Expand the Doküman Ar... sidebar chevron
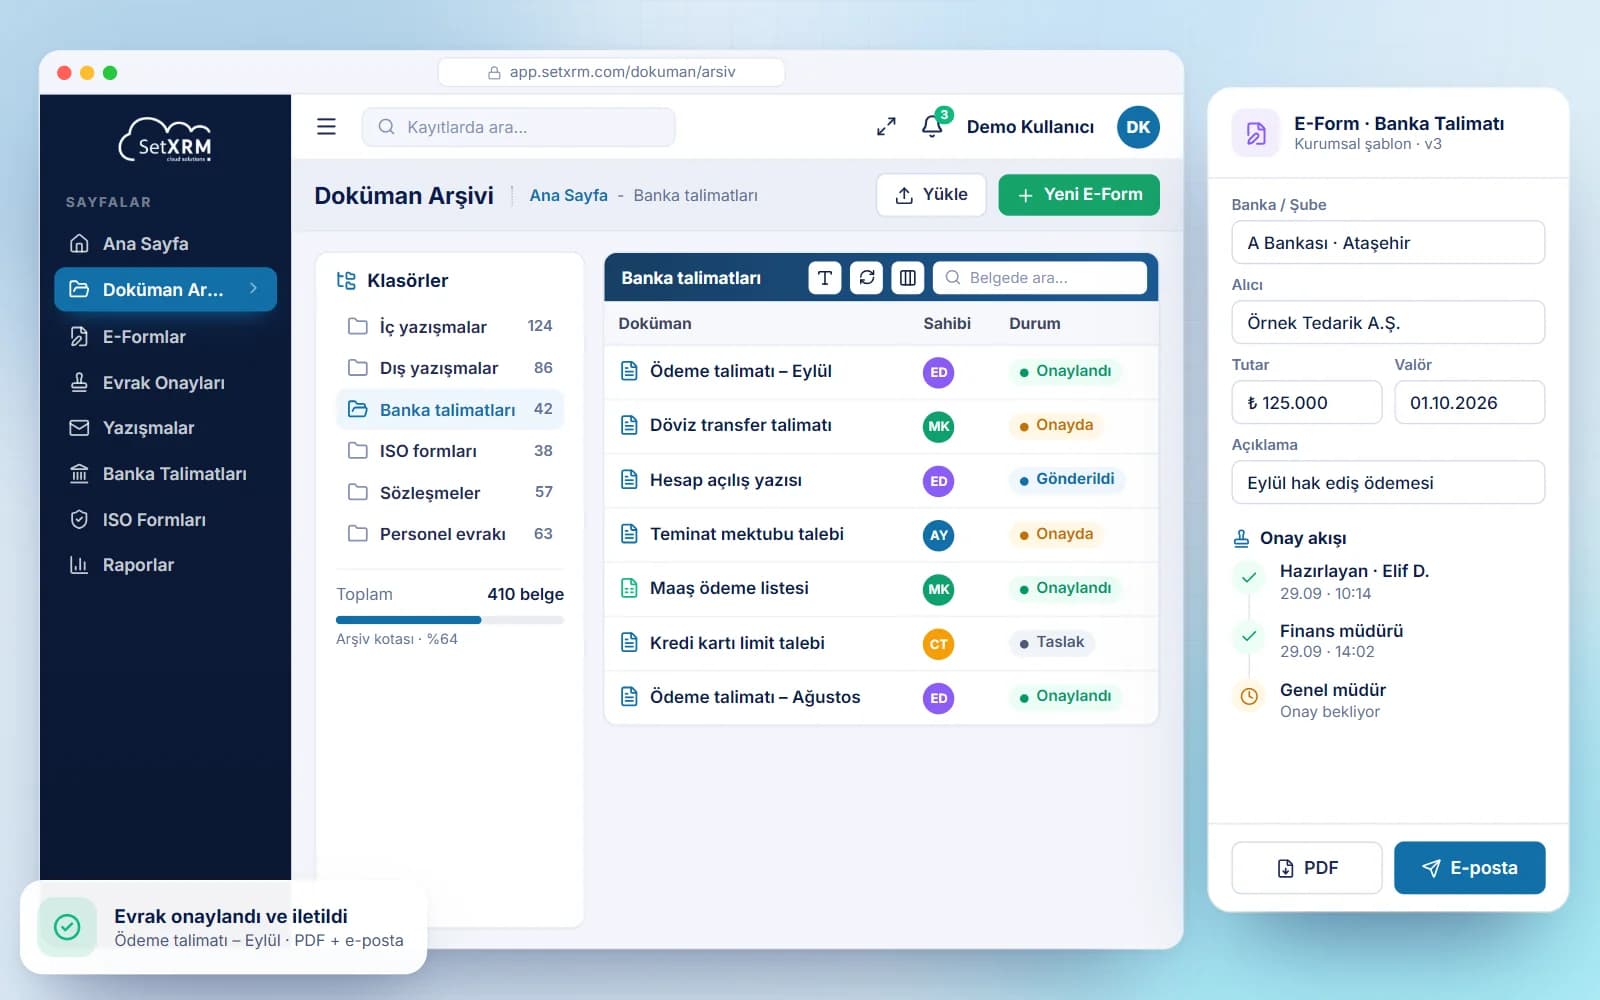The image size is (1600, 1000). (x=253, y=289)
